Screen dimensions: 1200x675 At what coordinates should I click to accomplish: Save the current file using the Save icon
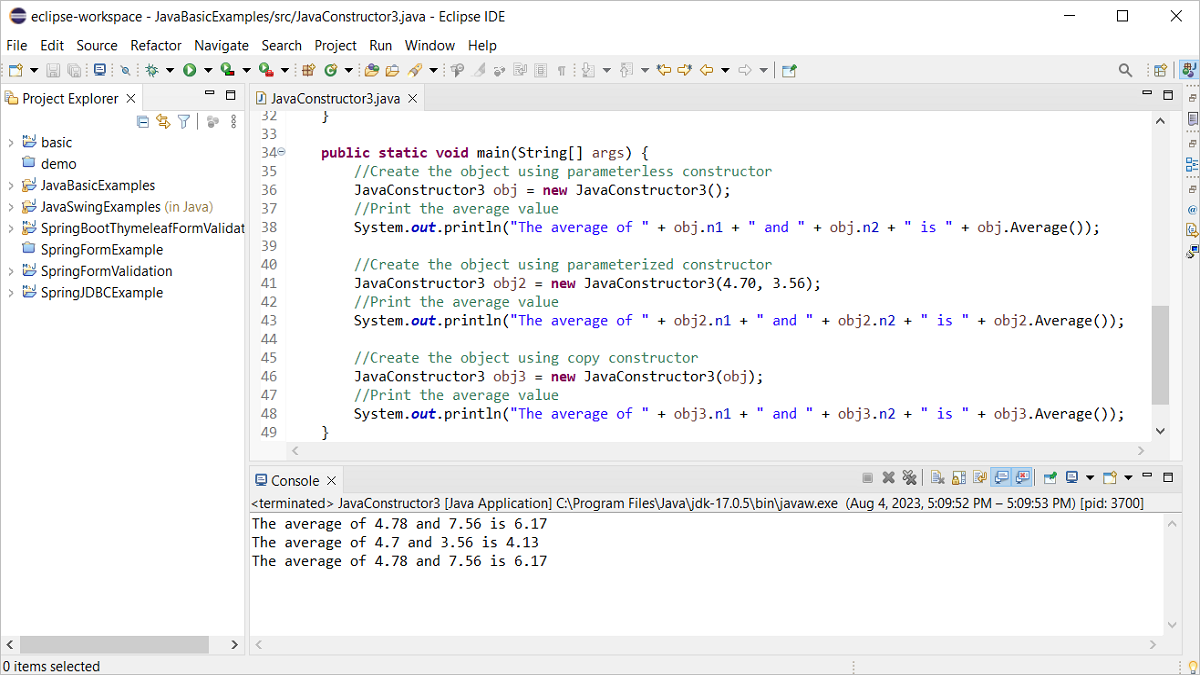(x=51, y=69)
